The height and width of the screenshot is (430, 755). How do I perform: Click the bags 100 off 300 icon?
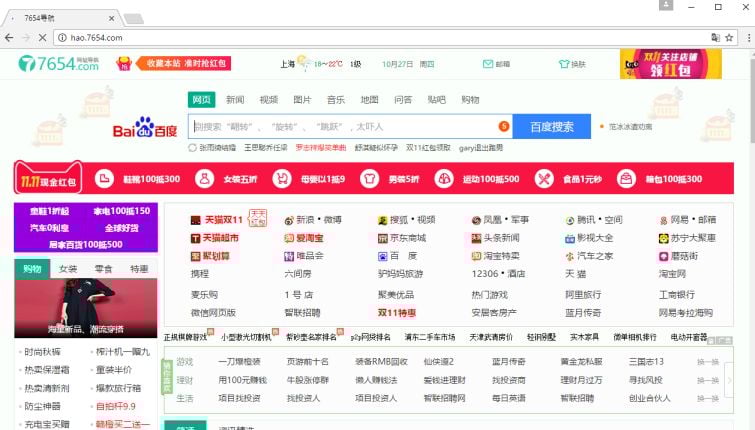coord(626,179)
